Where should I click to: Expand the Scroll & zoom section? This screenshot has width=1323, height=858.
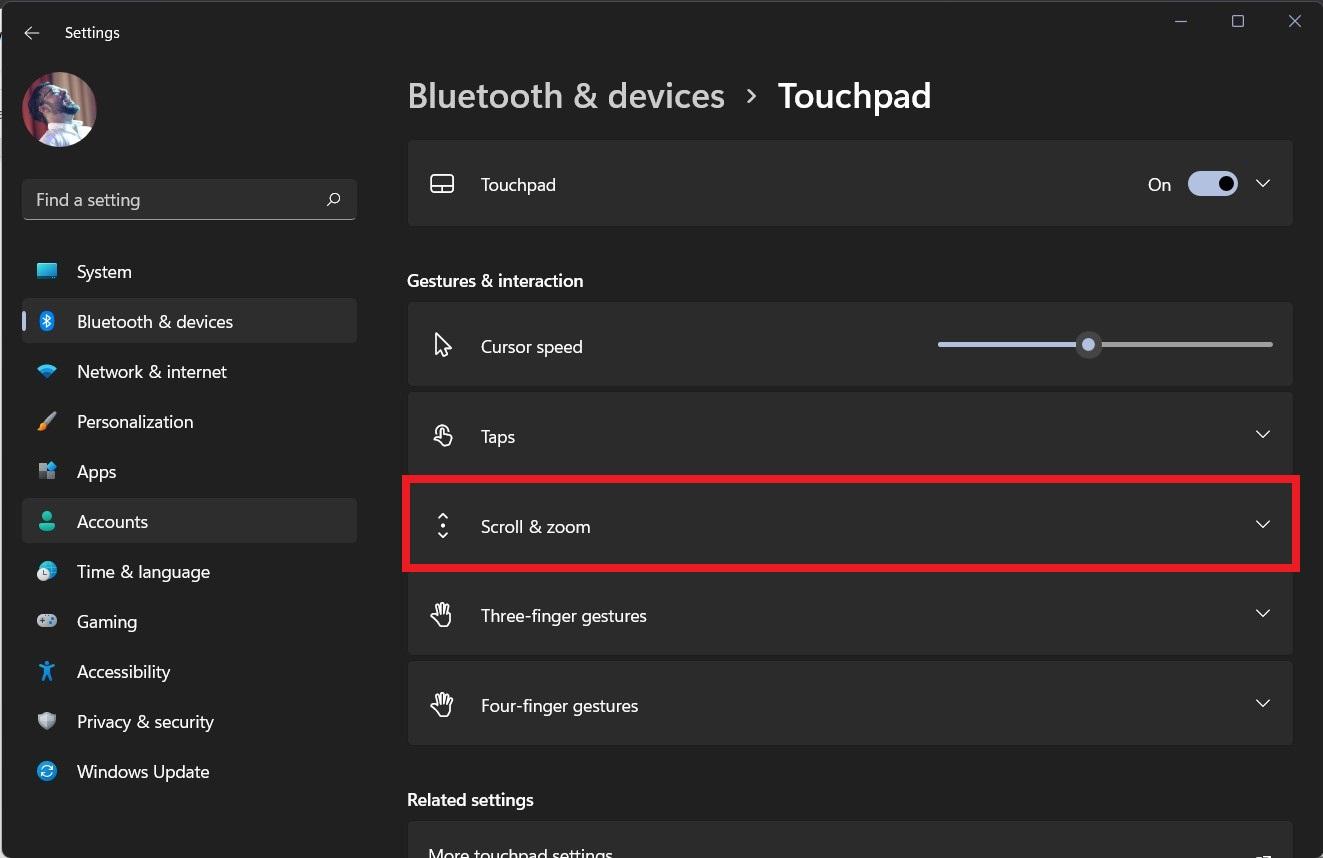[1263, 525]
